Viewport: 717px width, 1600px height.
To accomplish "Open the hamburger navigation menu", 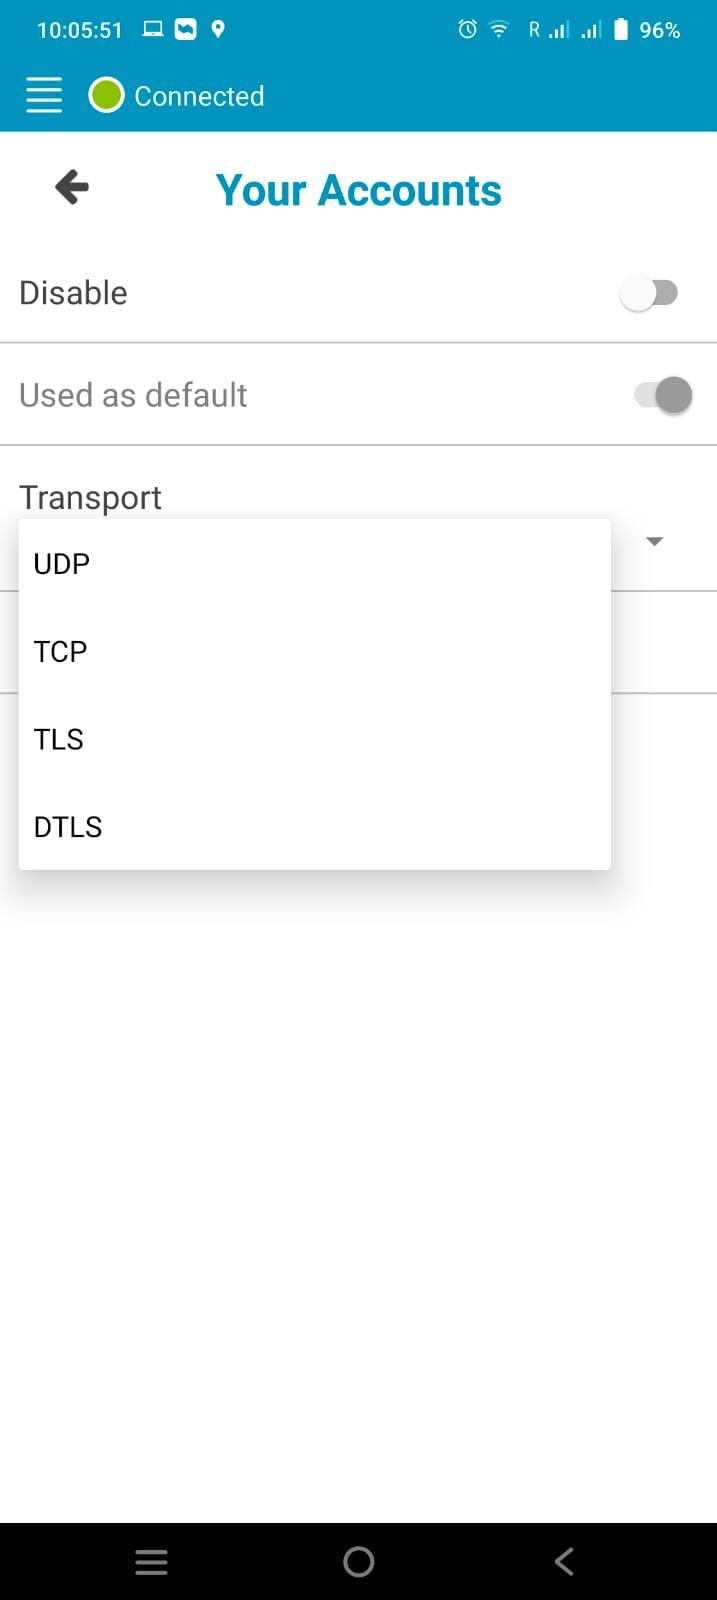I will (44, 95).
